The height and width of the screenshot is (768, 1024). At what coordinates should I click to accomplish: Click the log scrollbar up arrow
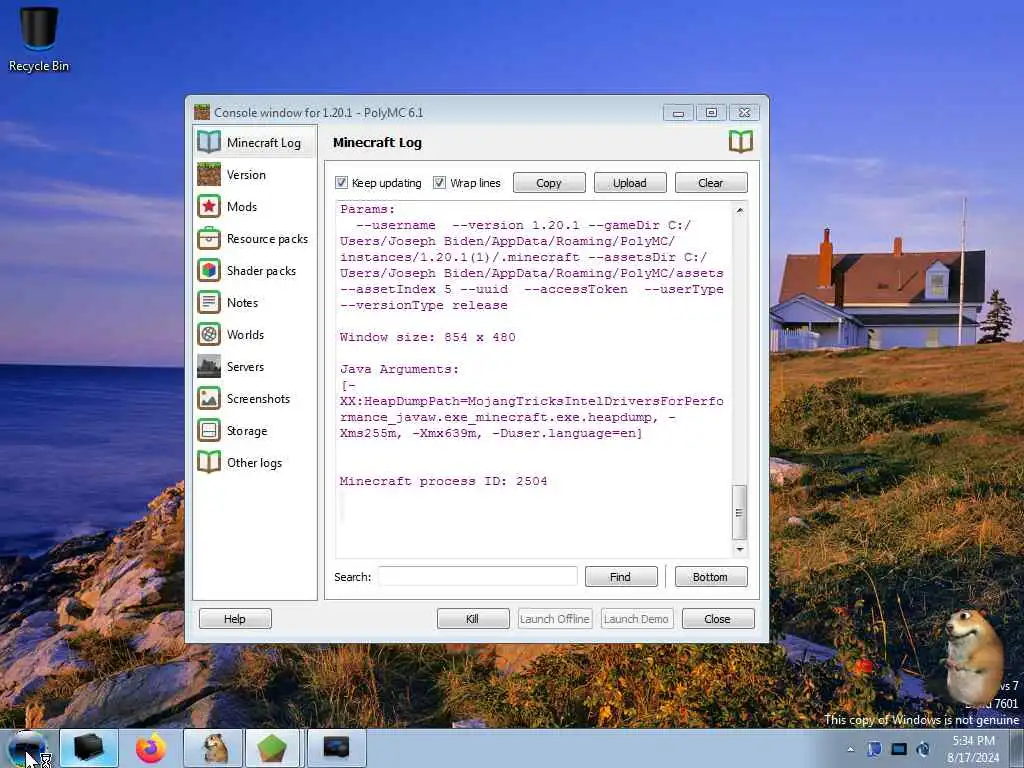point(739,210)
